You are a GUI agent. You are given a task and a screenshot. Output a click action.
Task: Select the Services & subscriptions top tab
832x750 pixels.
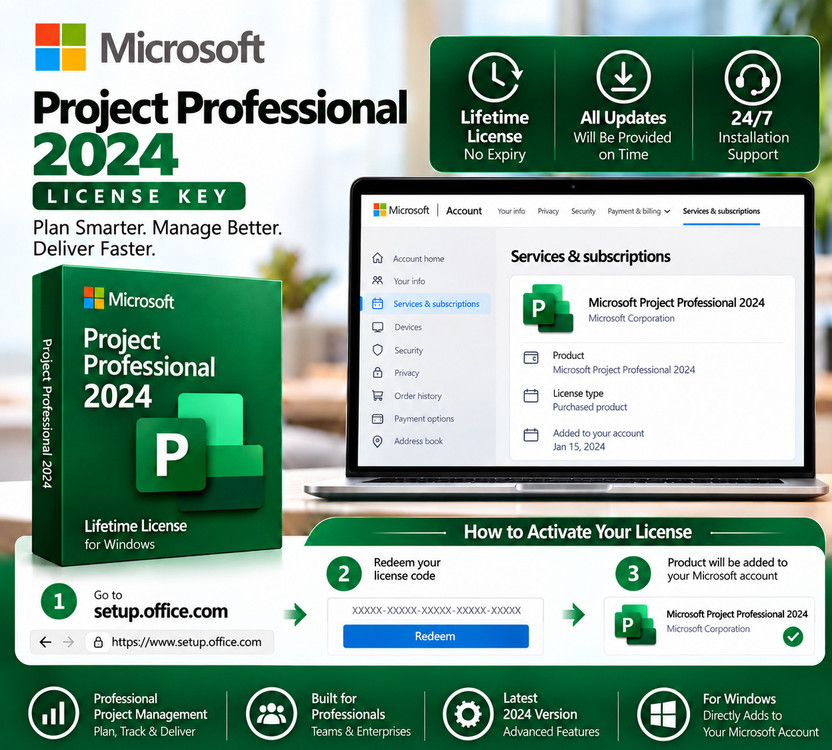coord(721,211)
